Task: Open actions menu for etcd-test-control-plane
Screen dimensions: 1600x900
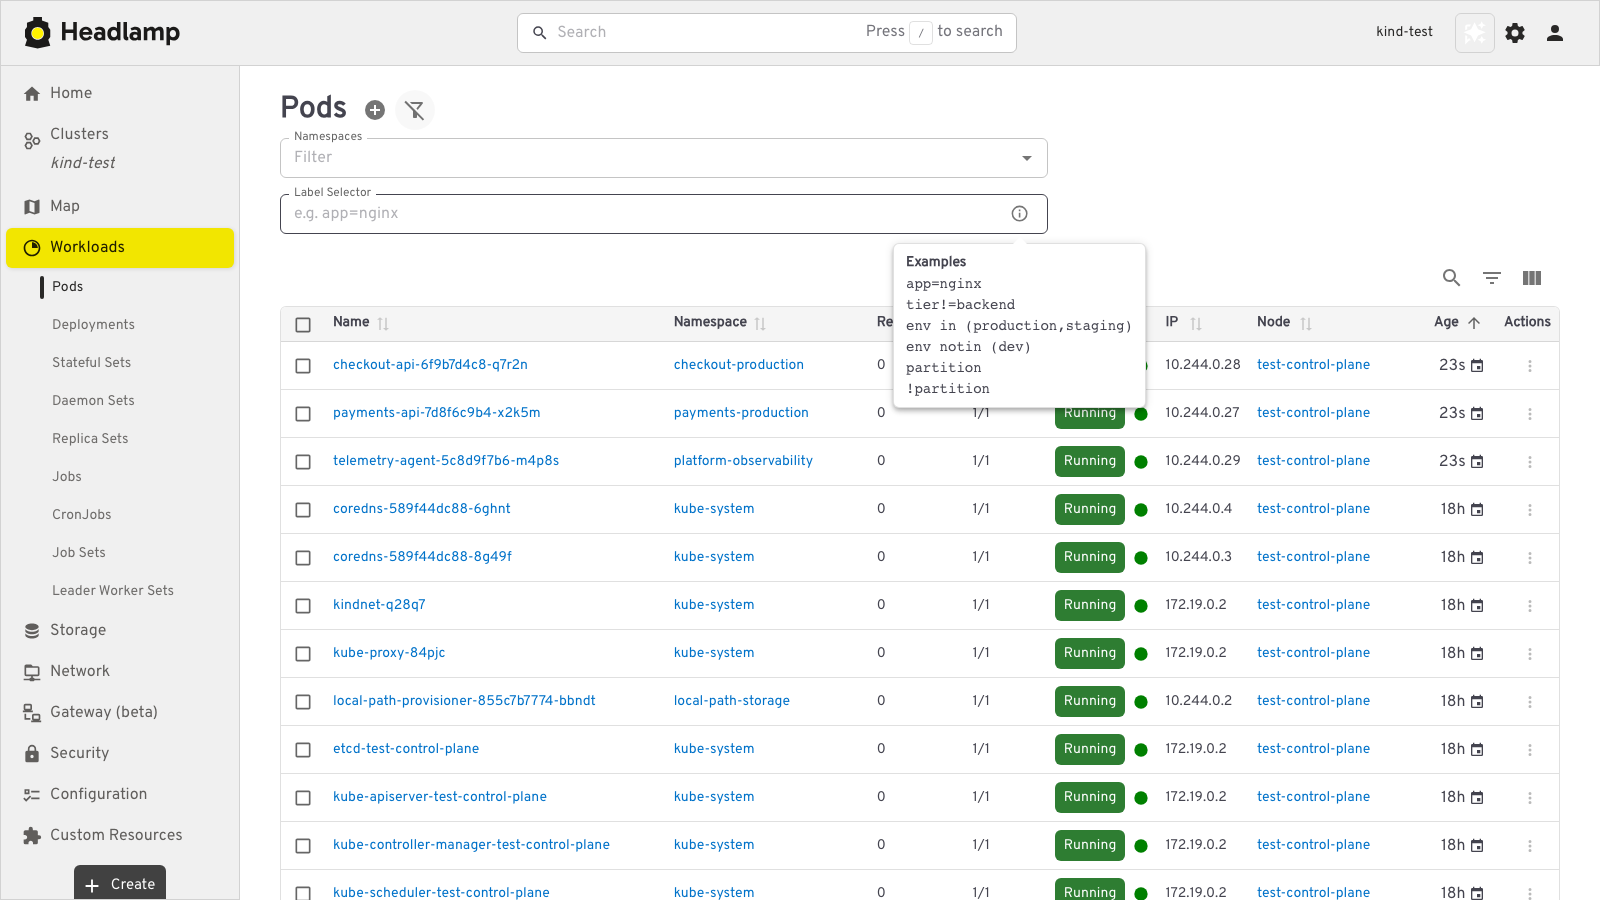Action: click(1530, 750)
